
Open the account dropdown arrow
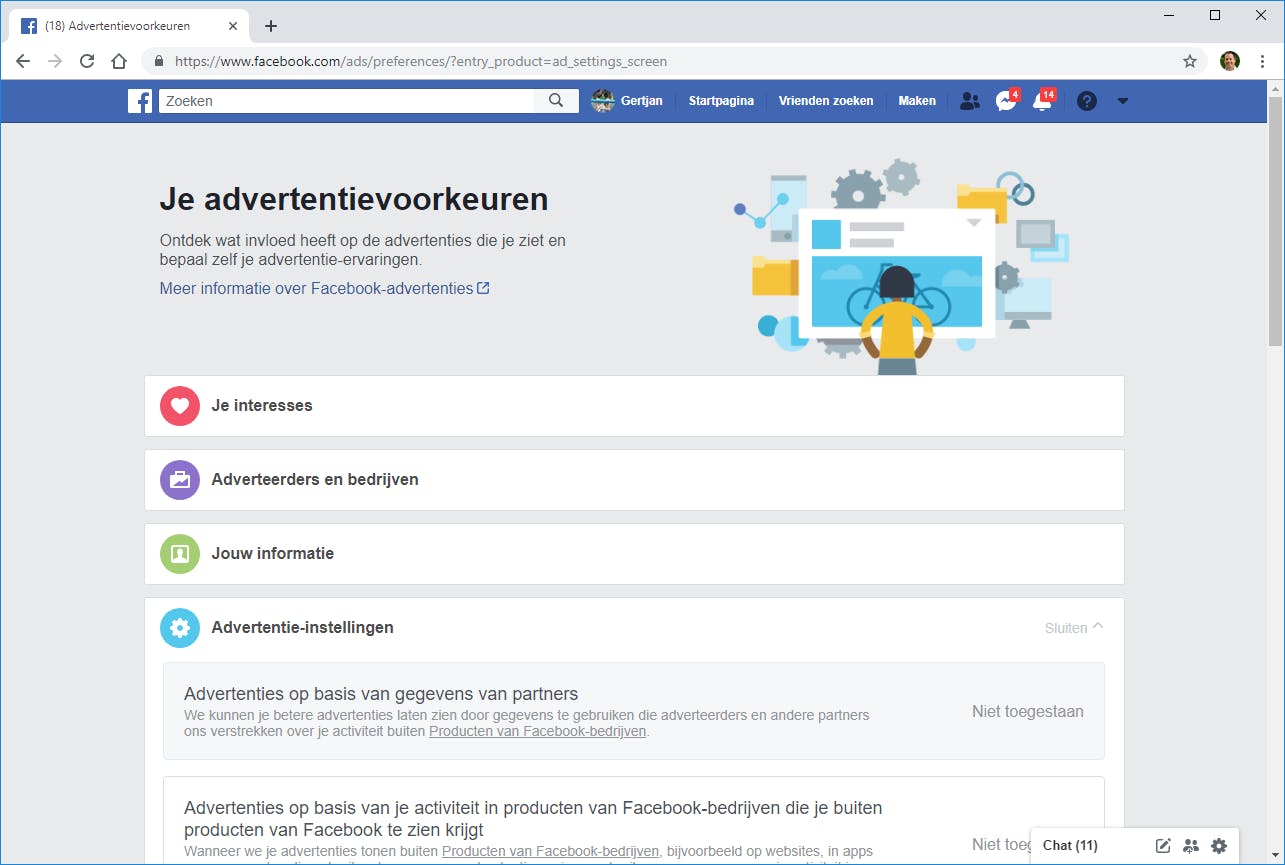tap(1122, 101)
